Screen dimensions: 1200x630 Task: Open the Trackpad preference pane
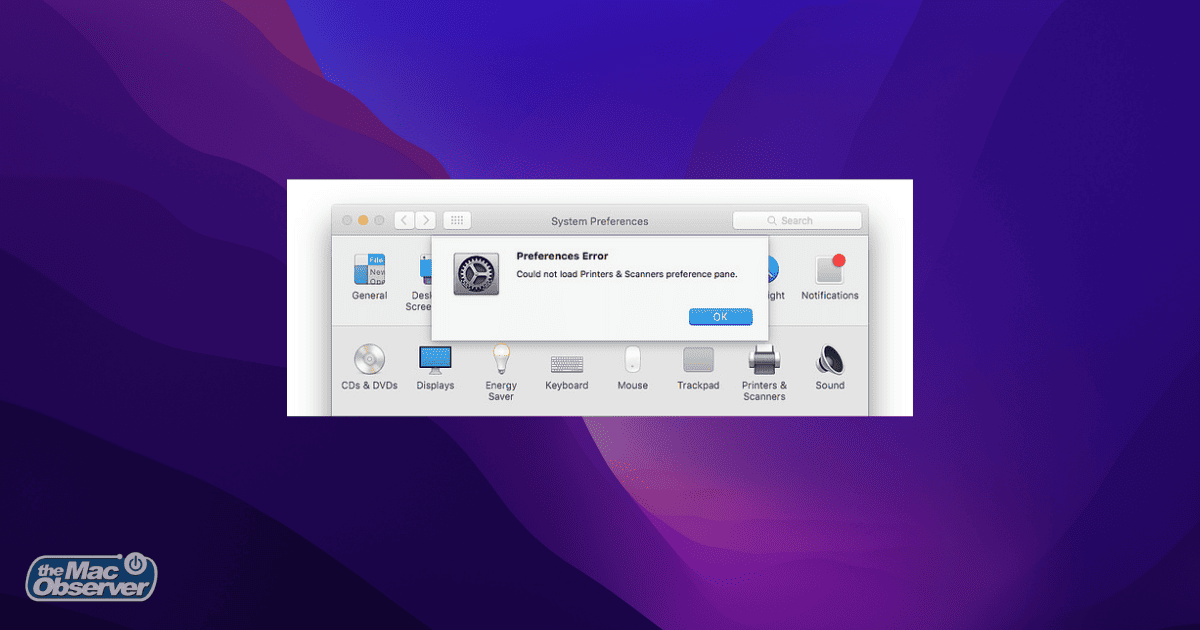click(x=698, y=360)
